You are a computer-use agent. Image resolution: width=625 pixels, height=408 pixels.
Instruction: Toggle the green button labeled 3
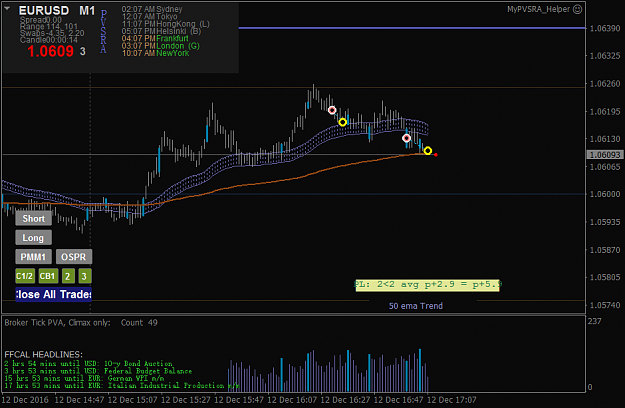coord(84,276)
